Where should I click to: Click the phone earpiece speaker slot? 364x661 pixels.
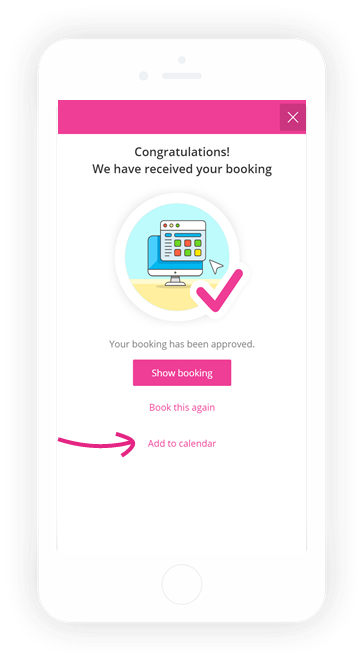(x=182, y=76)
